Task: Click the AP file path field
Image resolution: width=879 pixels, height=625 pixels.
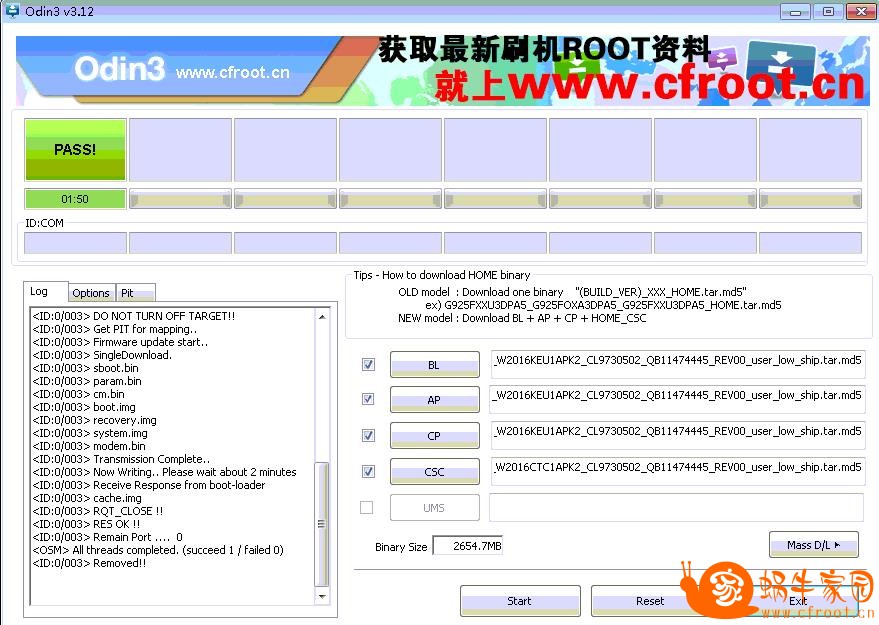Action: (678, 399)
